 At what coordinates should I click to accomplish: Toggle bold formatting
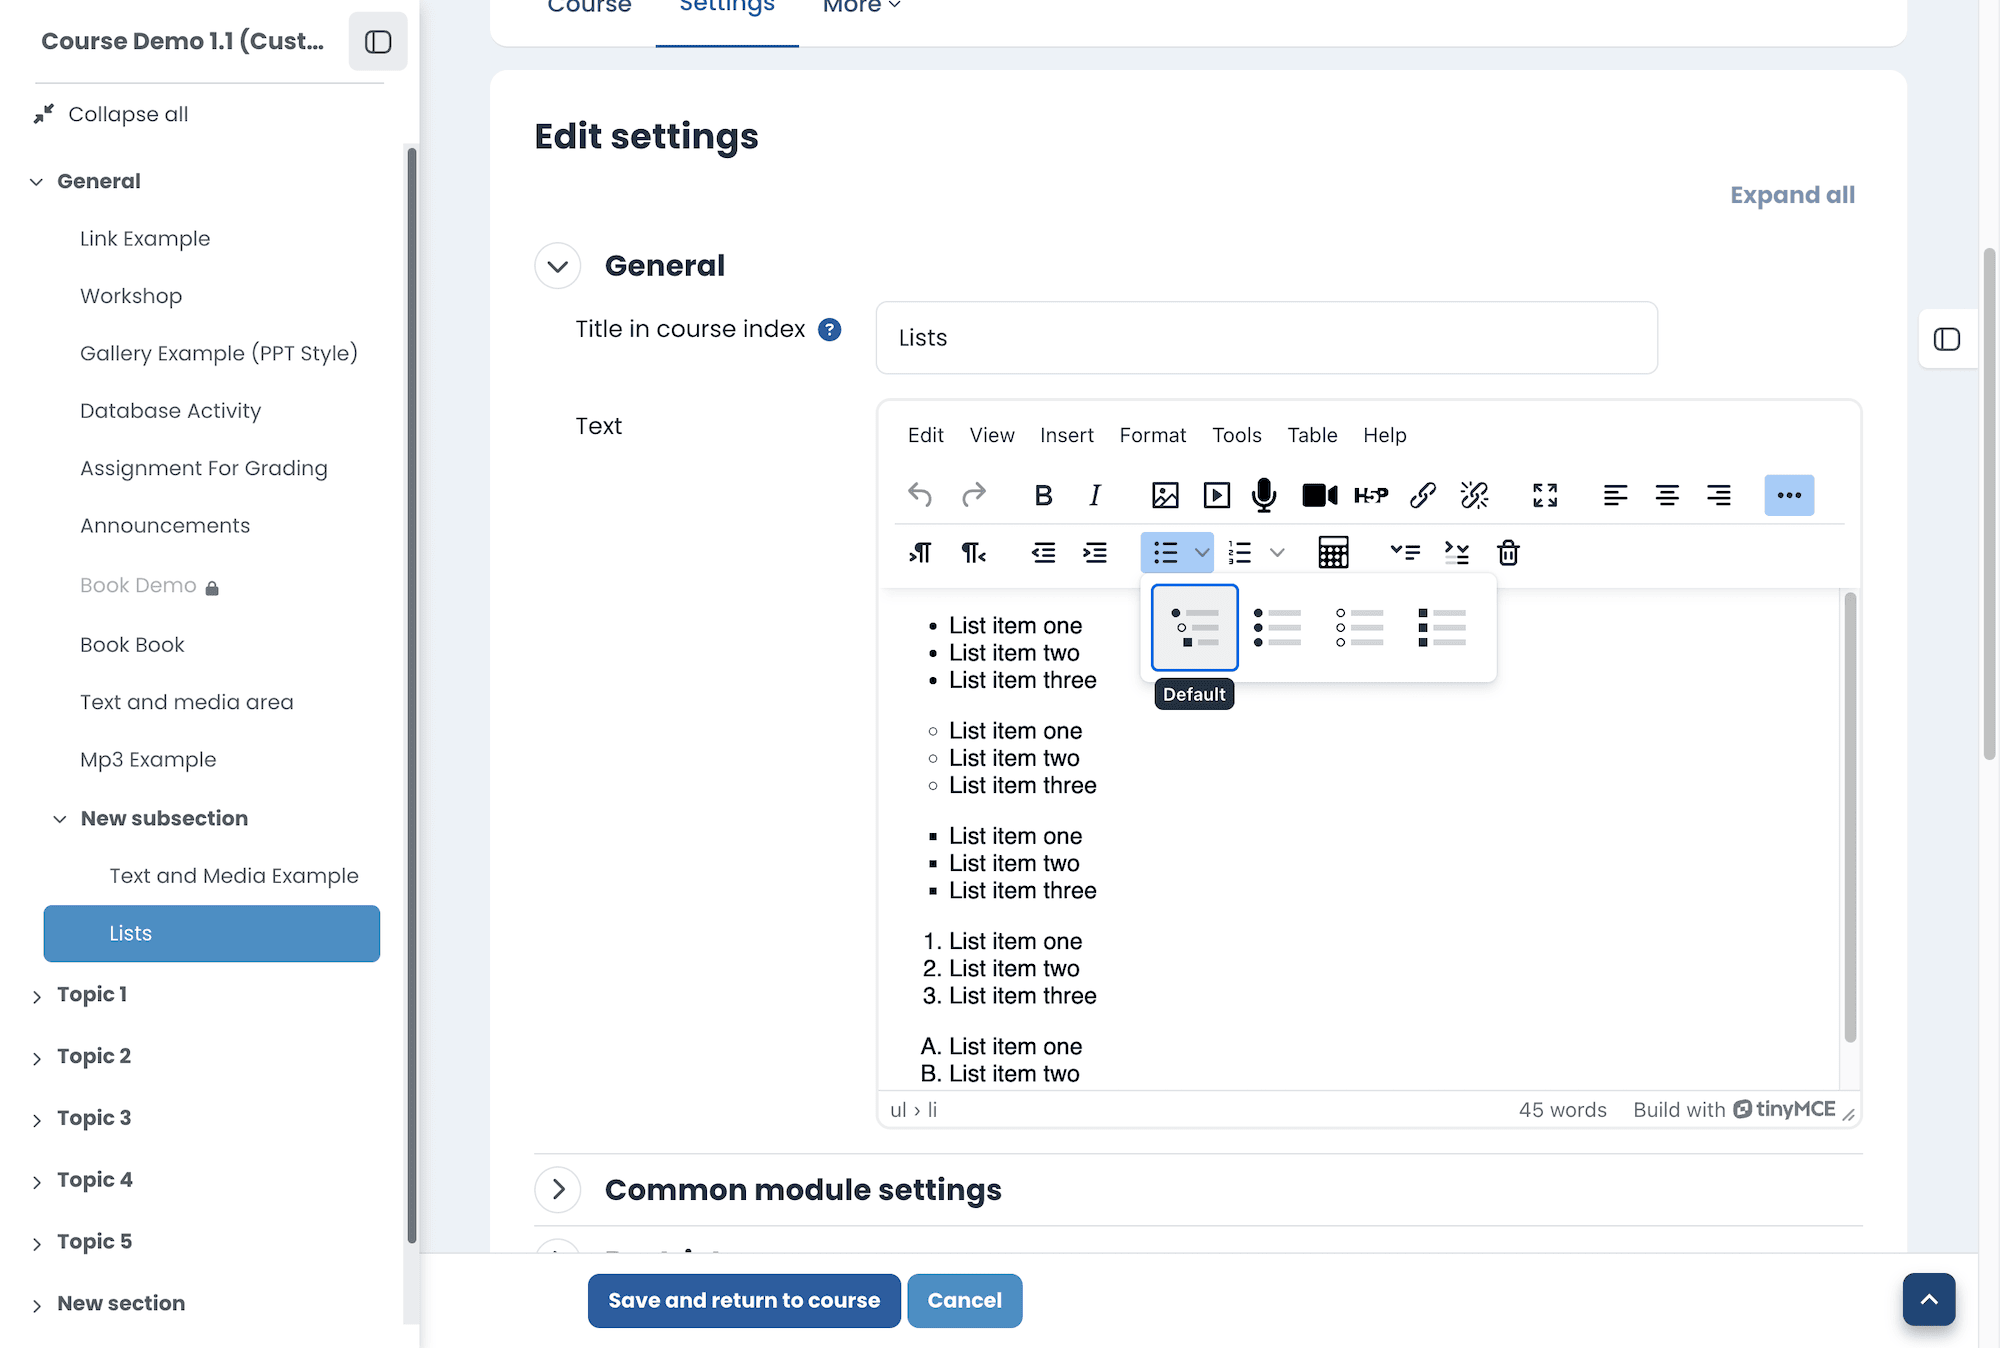(x=1043, y=495)
